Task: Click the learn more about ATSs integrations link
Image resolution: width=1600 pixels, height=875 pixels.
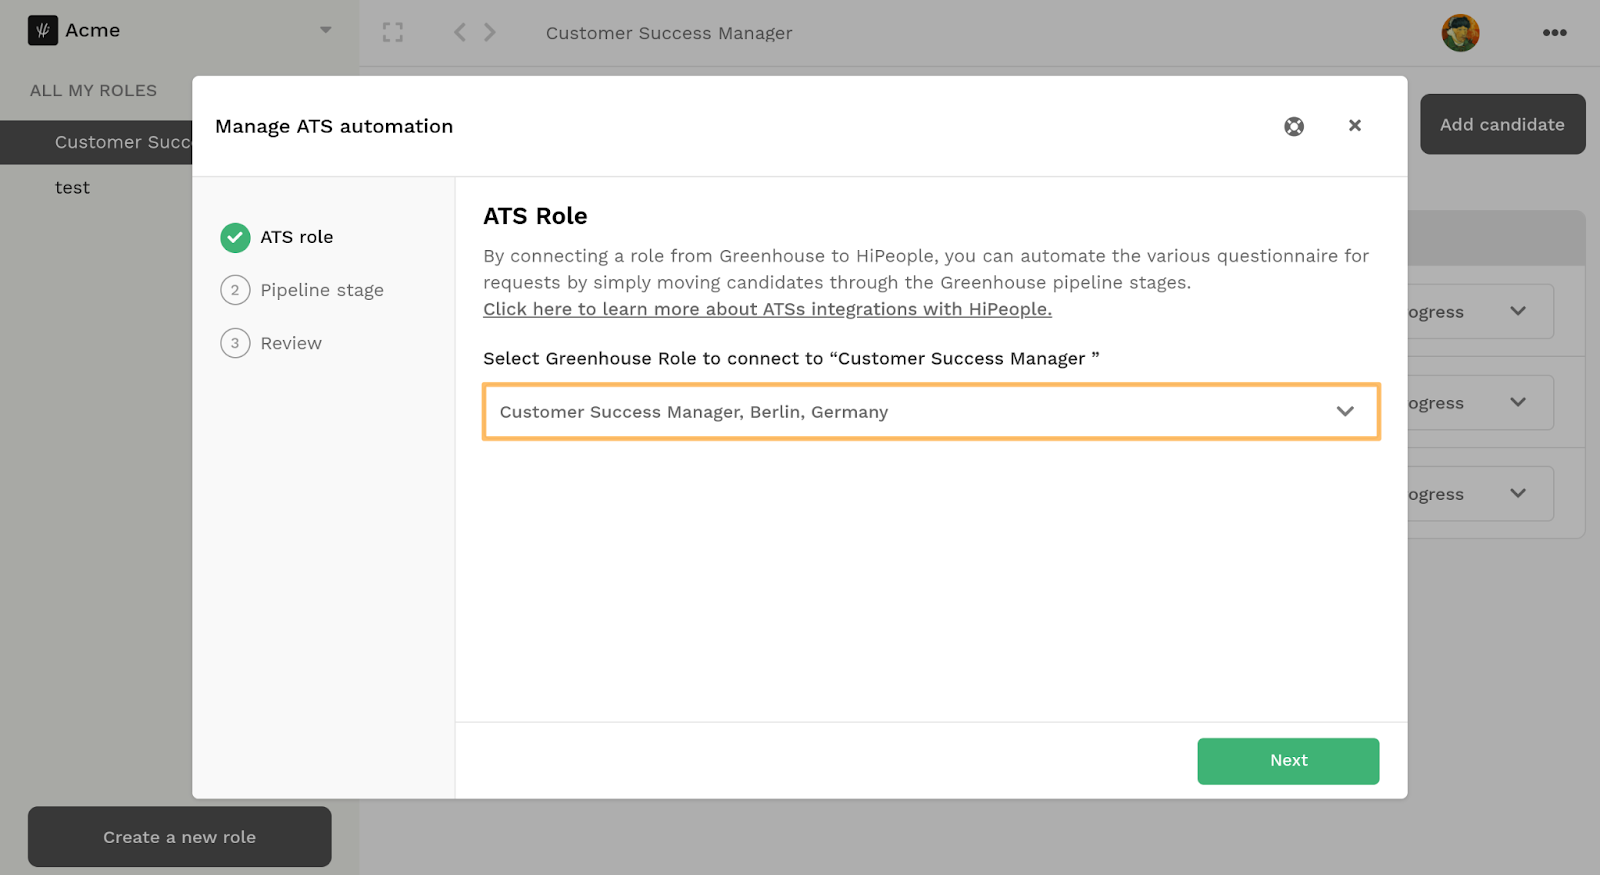Action: 767,310
